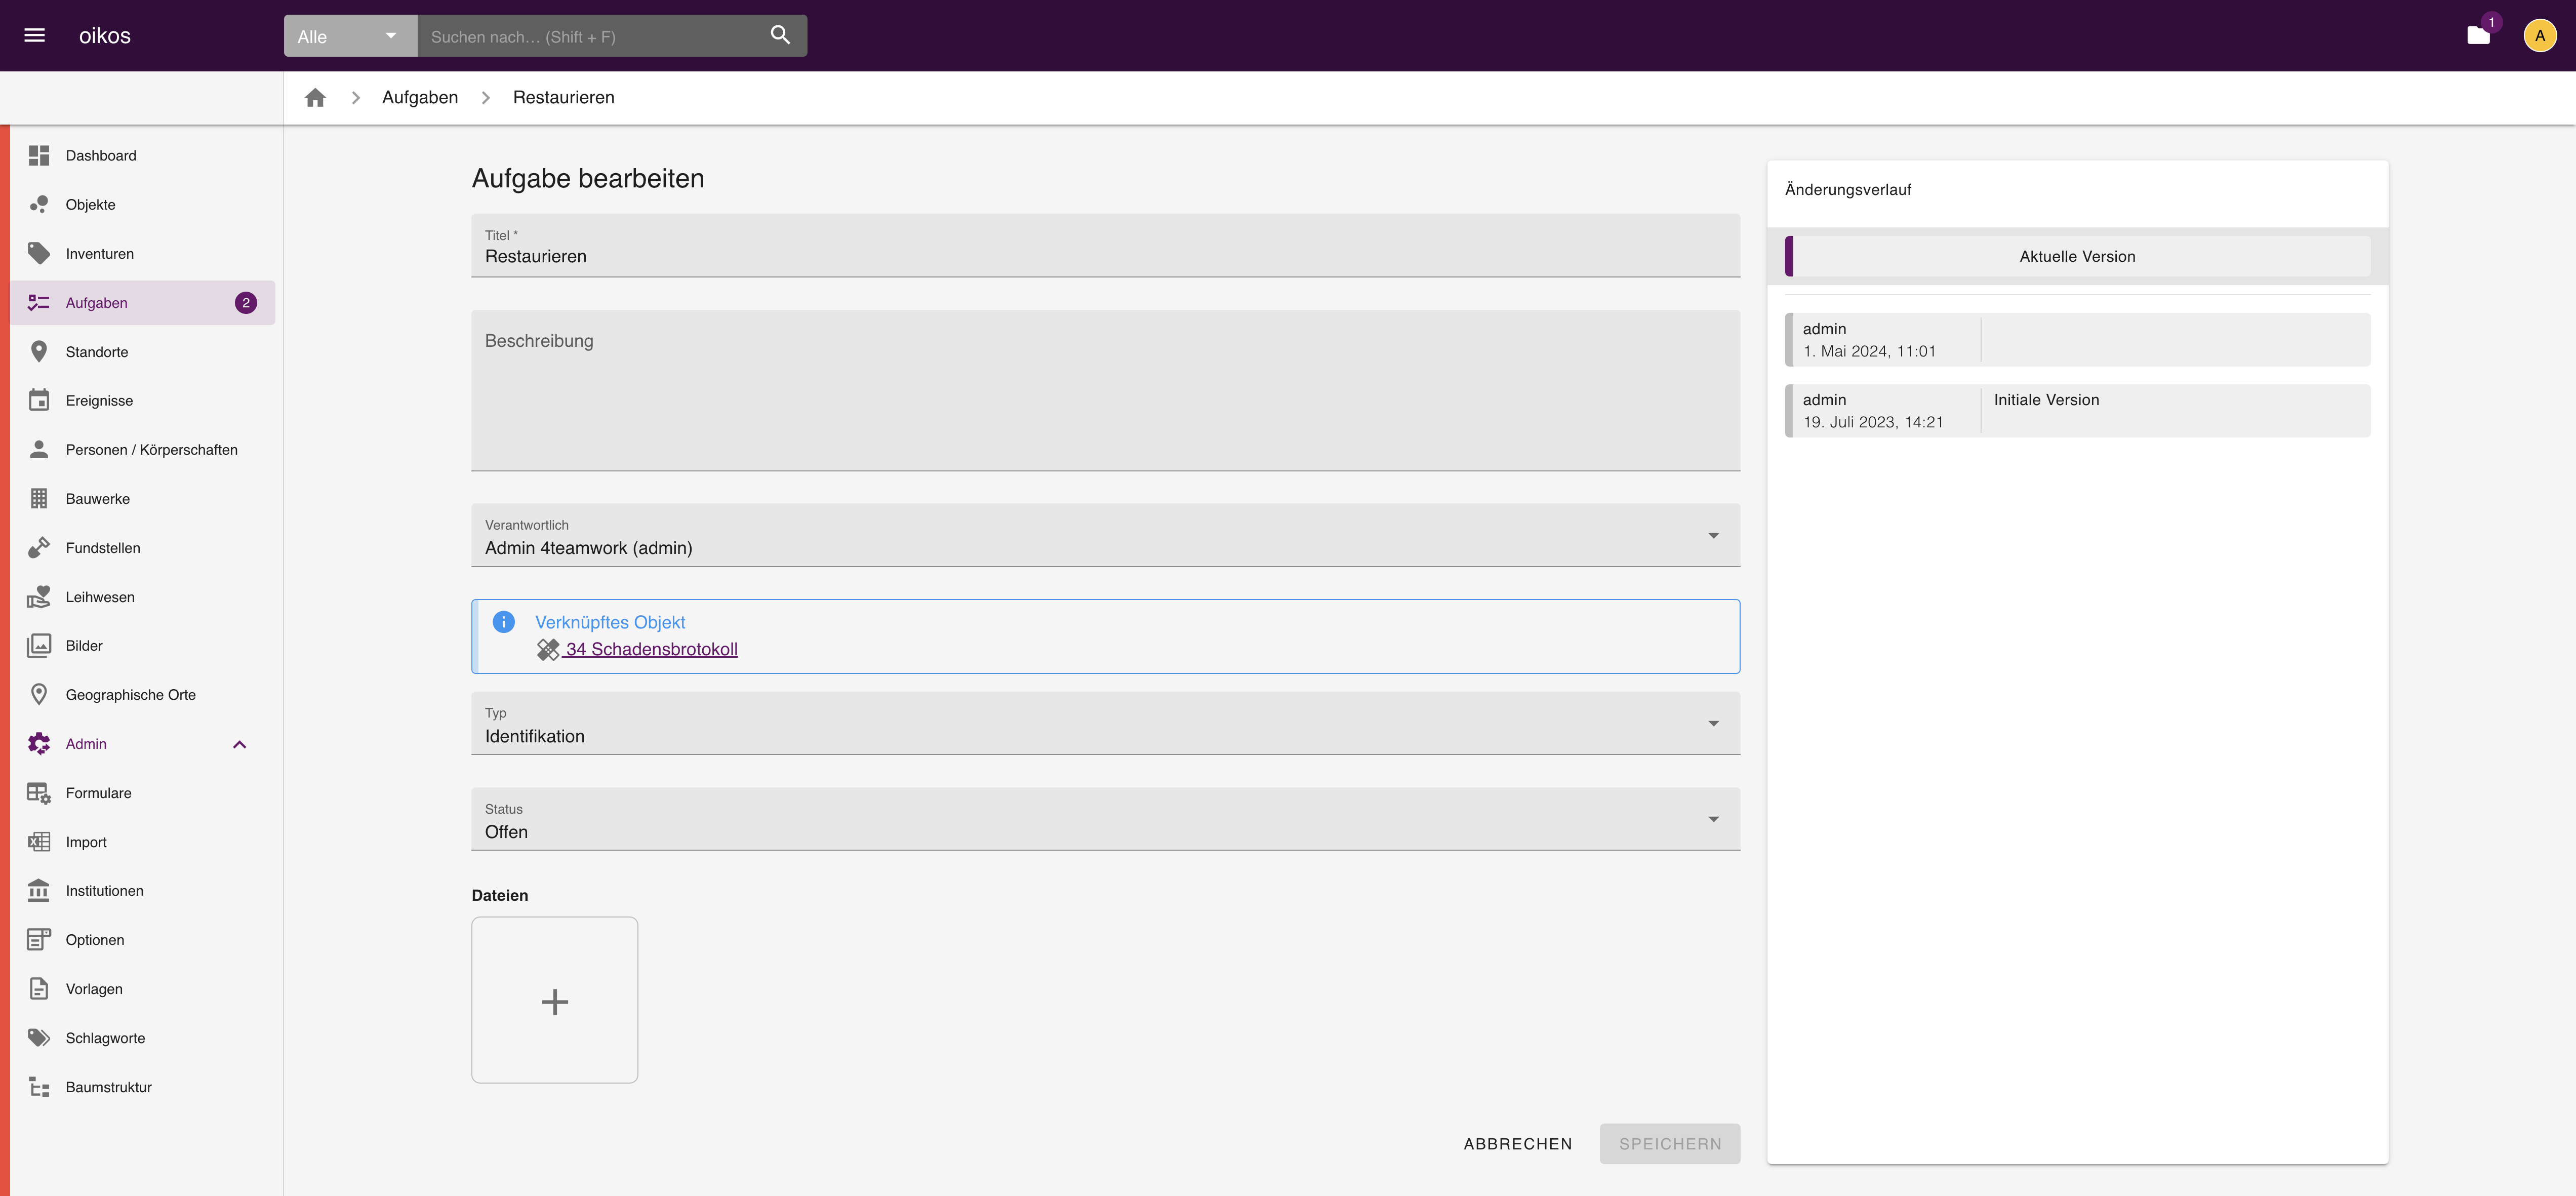Viewport: 2576px width, 1196px height.
Task: Click the Formulare table icon
Action: 39,793
